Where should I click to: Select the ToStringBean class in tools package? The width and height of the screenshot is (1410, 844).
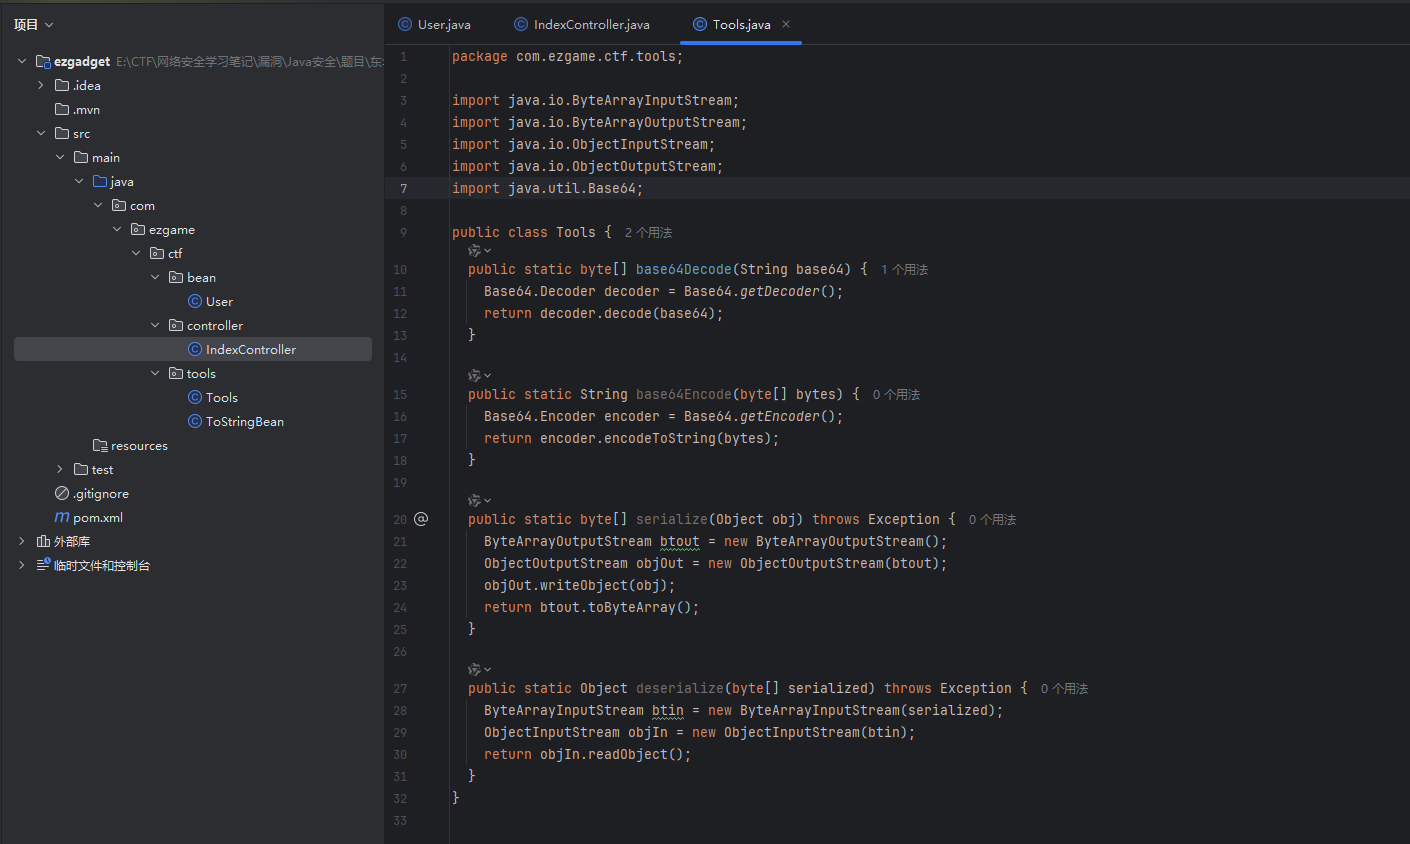[x=244, y=422]
